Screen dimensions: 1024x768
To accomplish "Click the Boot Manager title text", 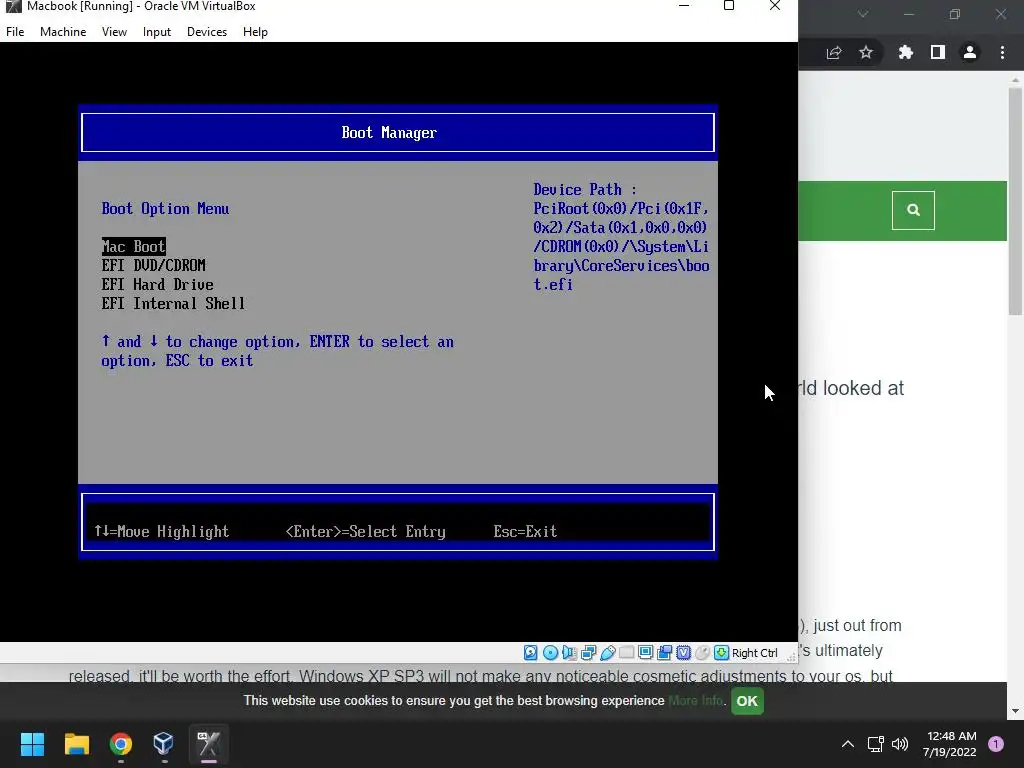I will [389, 133].
